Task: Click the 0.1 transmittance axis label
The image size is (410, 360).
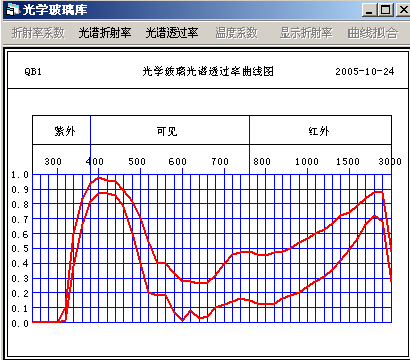Action: point(20,309)
